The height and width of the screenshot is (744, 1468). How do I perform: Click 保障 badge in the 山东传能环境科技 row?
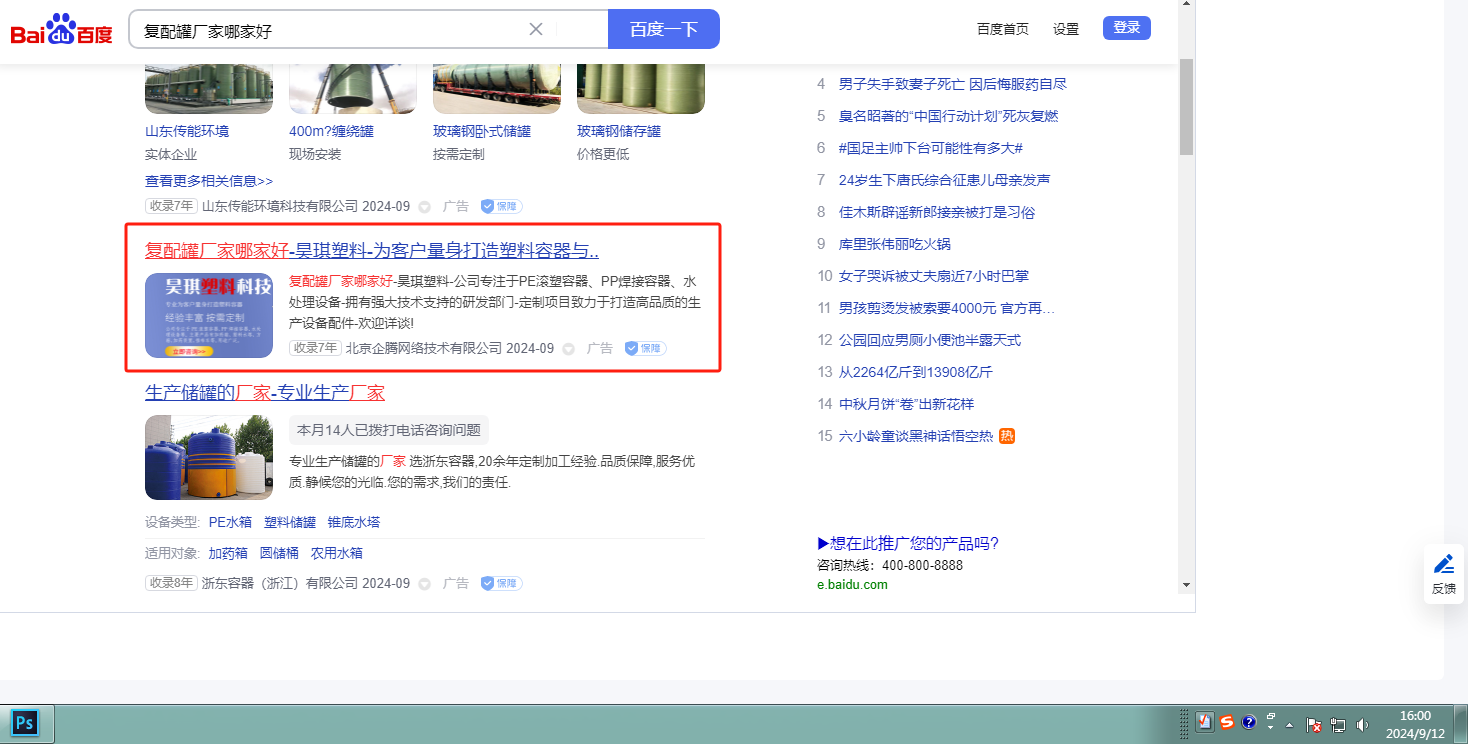[x=501, y=206]
